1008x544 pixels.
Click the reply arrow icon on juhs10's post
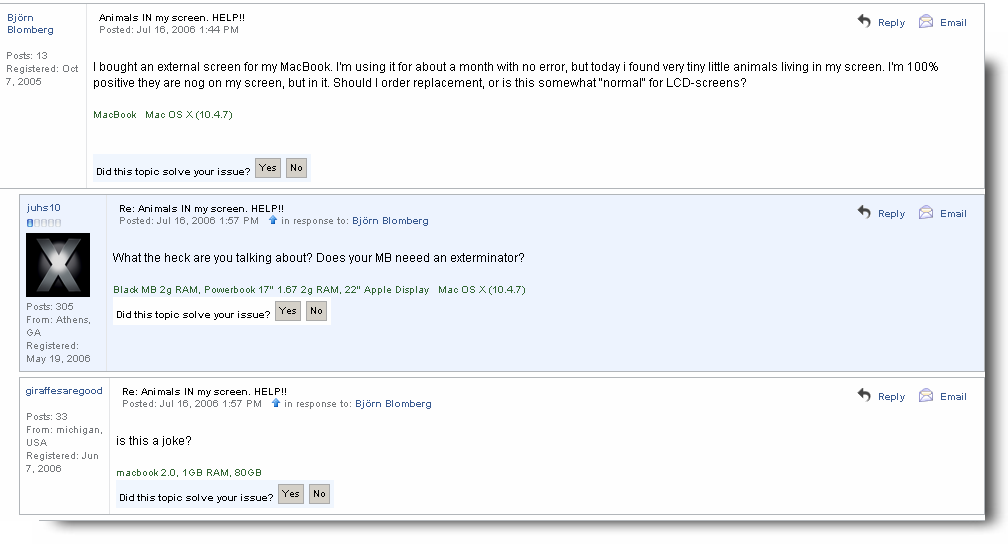click(x=864, y=212)
